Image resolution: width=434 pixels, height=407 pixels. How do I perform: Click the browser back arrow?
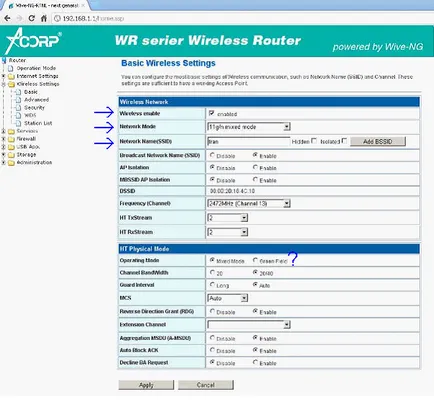7,18
